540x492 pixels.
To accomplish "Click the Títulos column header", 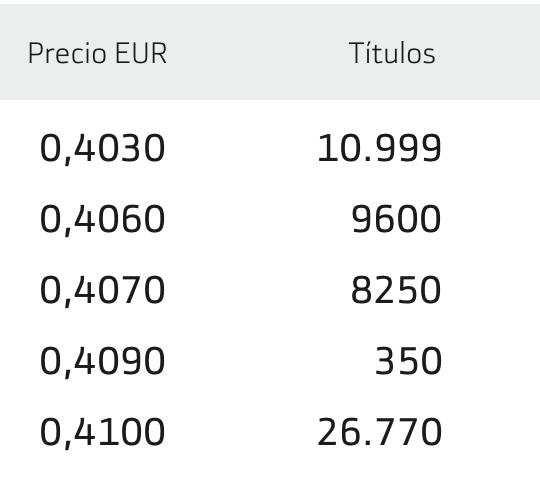I will 392,53.
